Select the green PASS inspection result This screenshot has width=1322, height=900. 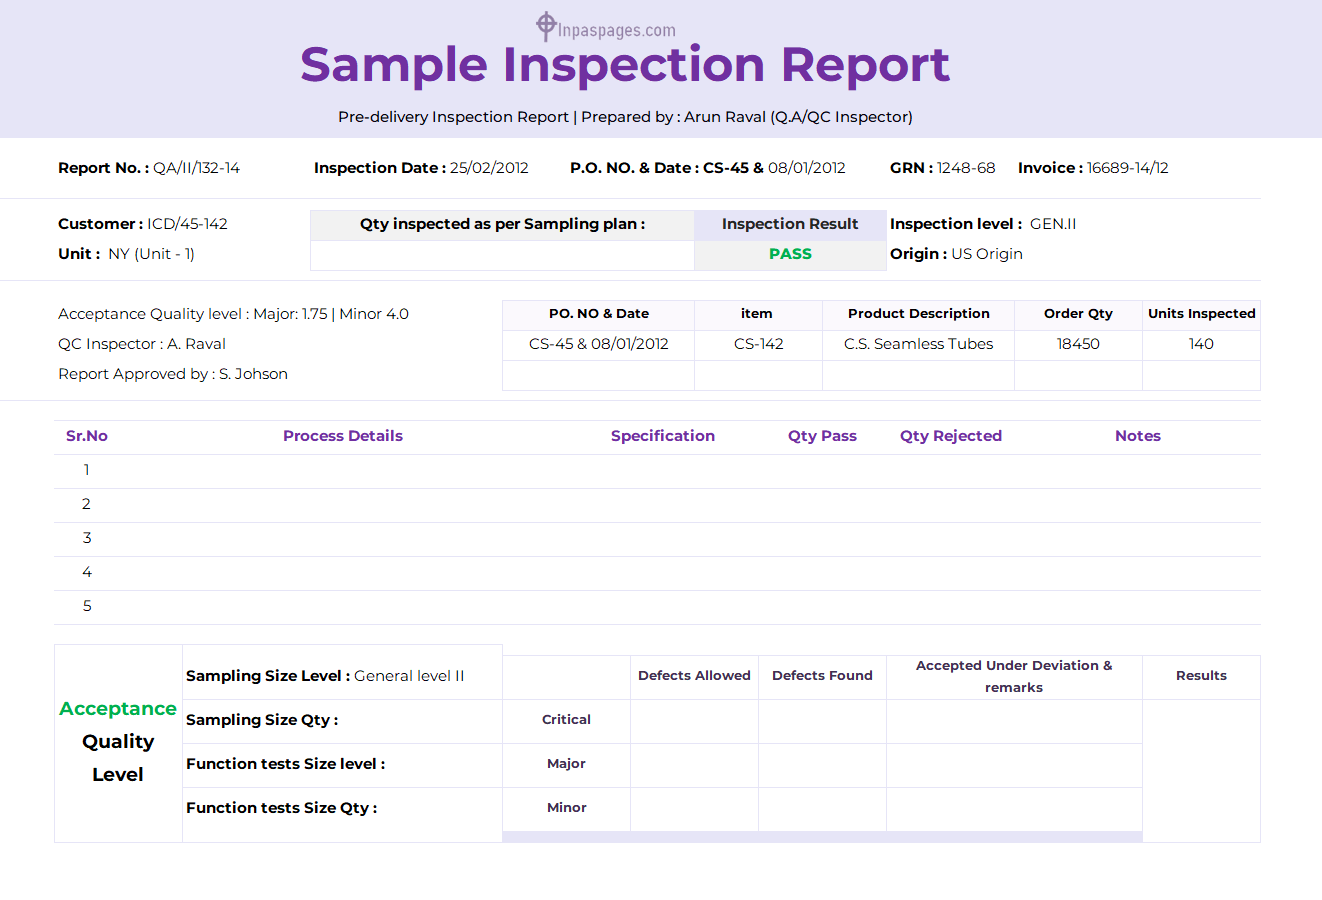coord(789,253)
